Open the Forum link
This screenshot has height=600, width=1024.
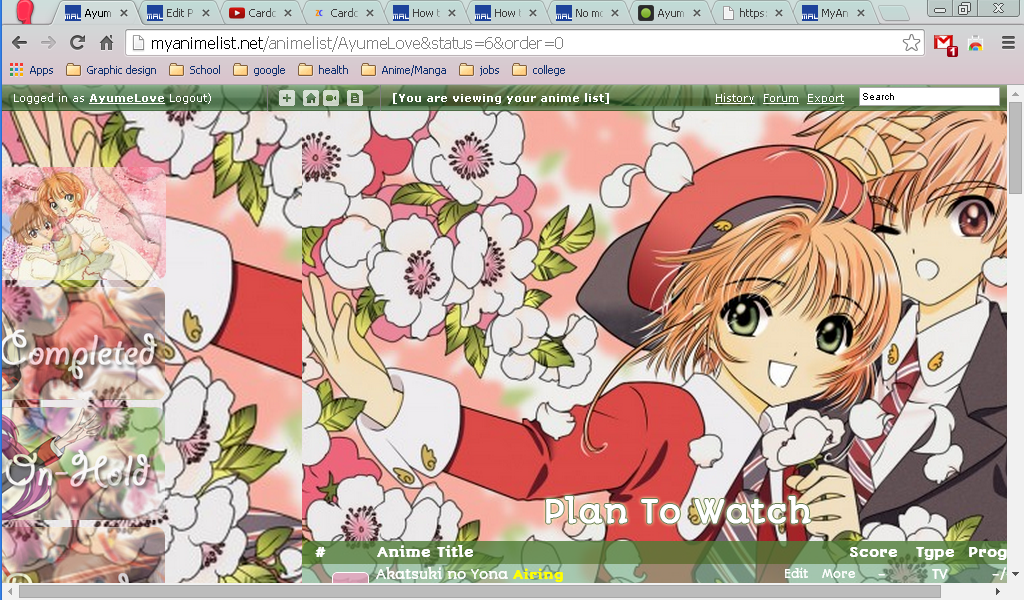[x=780, y=98]
